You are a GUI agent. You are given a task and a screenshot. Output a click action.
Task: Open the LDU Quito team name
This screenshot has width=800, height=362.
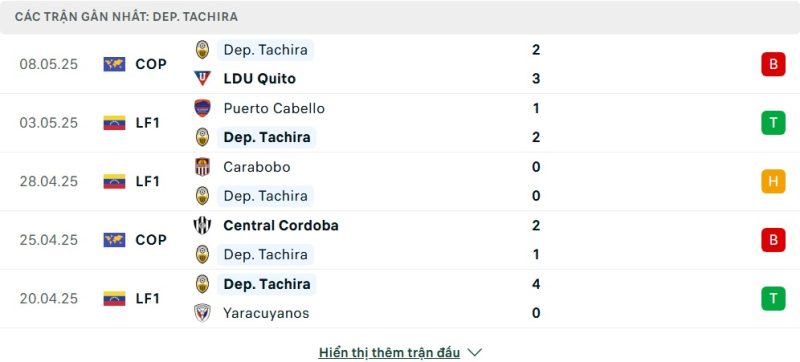pyautogui.click(x=260, y=79)
